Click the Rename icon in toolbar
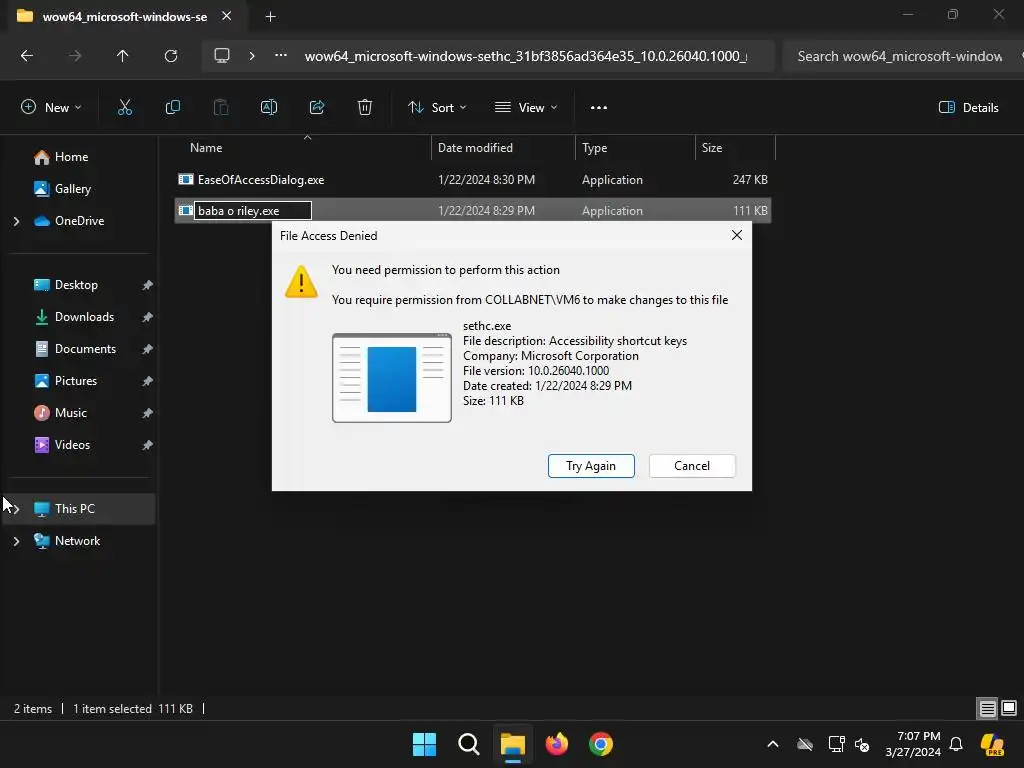This screenshot has width=1024, height=768. coord(269,108)
